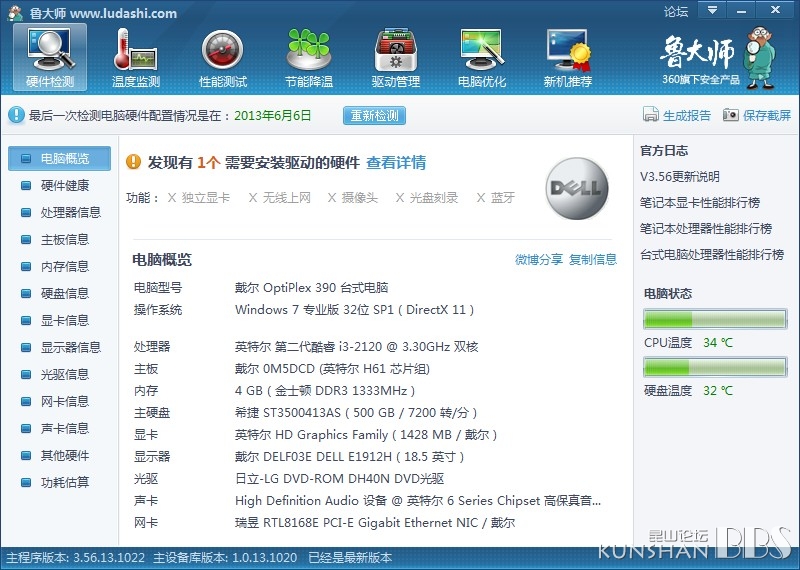800x570 pixels.
Task: Open 性能测试 gauge icon
Action: tap(222, 57)
